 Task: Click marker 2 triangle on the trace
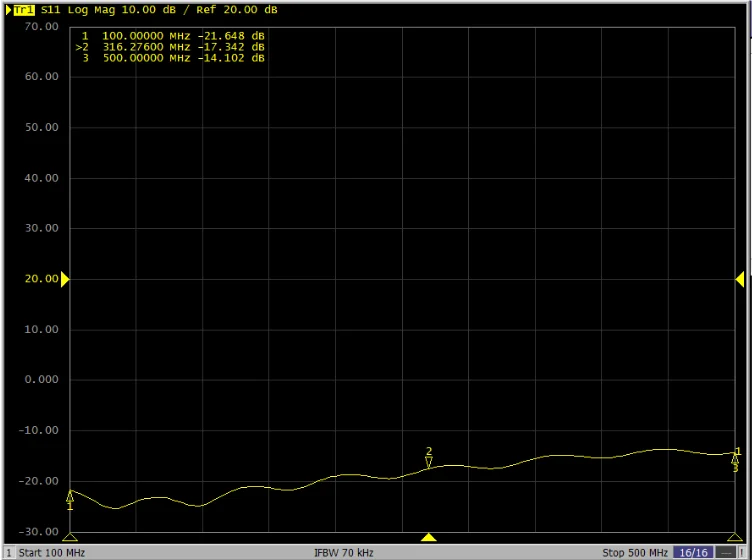tap(429, 462)
